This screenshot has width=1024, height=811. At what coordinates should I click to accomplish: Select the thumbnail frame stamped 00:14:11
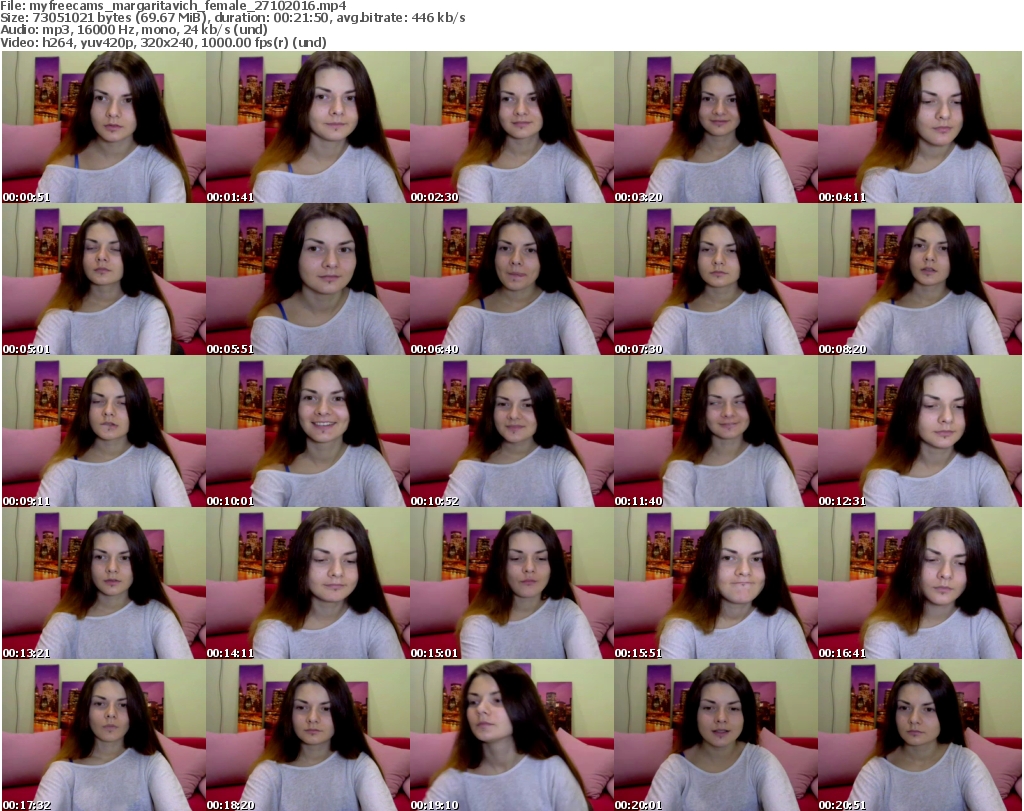[308, 583]
